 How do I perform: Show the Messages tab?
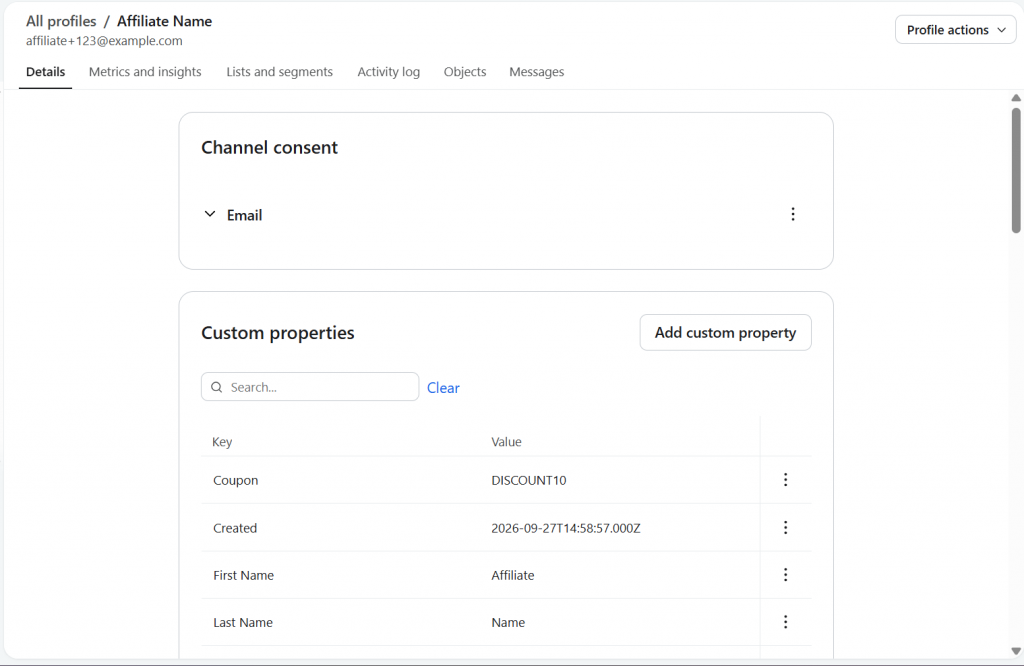tap(537, 72)
